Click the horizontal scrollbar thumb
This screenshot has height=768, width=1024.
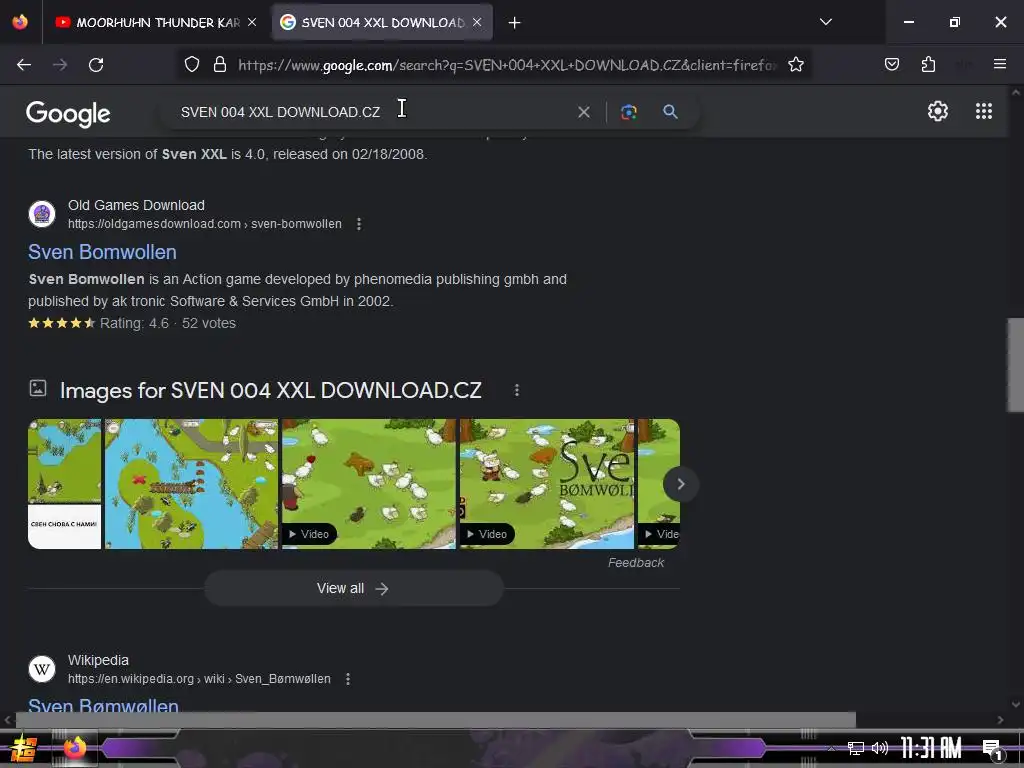click(x=436, y=720)
